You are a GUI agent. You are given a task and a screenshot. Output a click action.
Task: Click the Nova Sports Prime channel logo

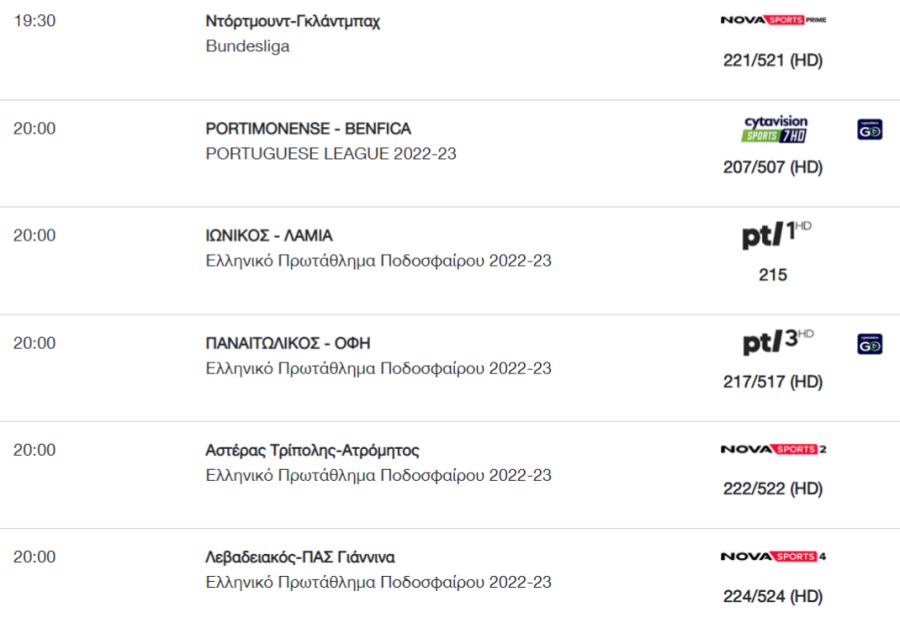coord(773,20)
